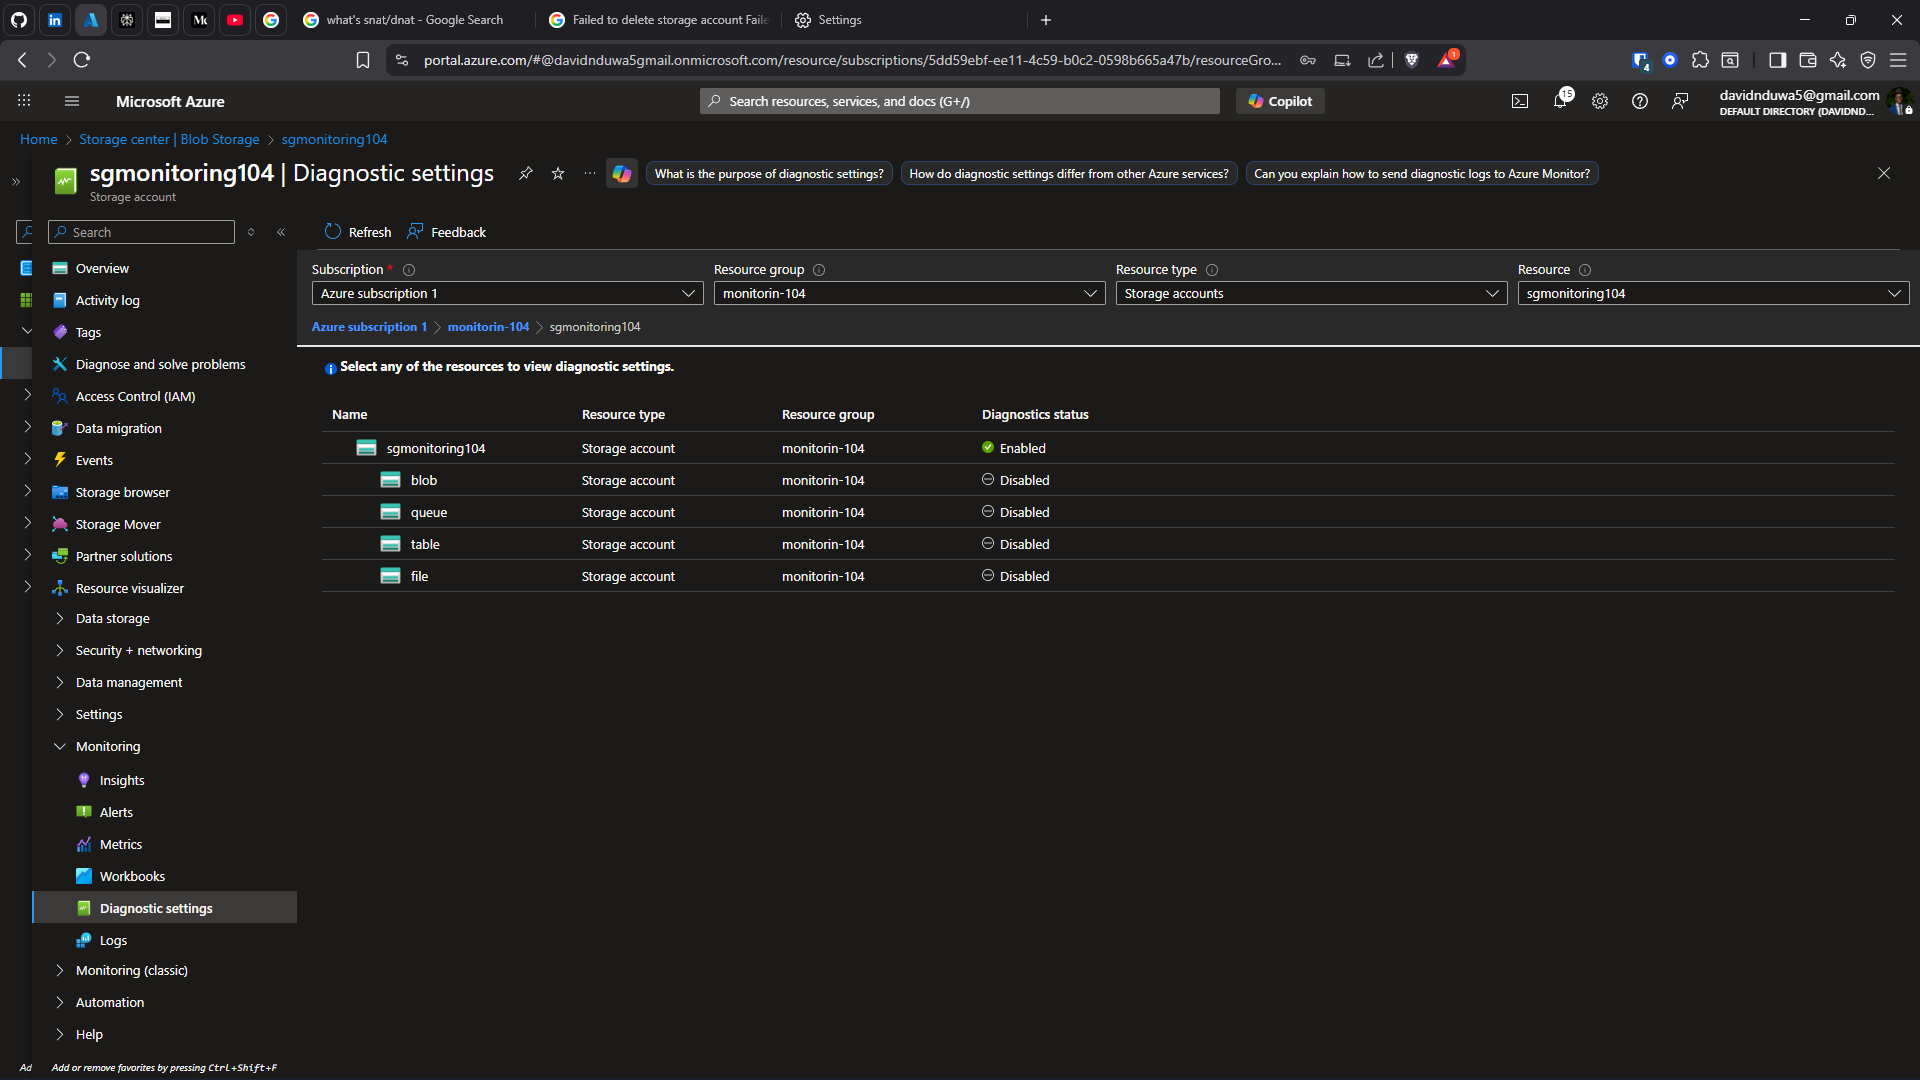Open the help question mark icon
This screenshot has height=1080, width=1920.
click(x=1640, y=101)
